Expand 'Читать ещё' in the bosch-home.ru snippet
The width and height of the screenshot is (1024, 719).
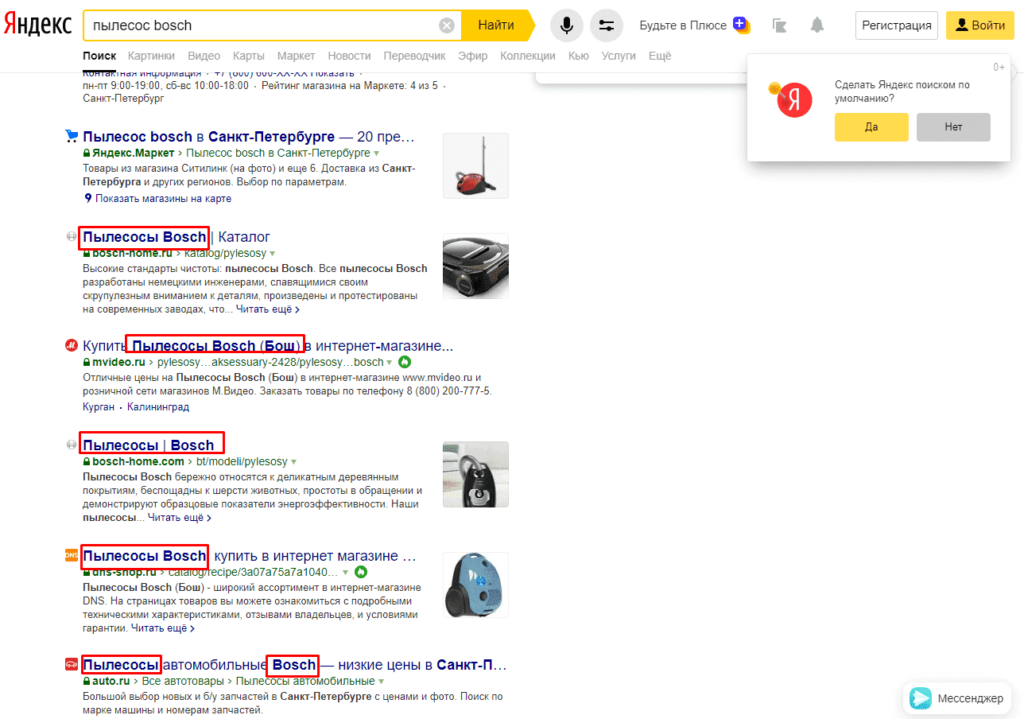(x=268, y=310)
